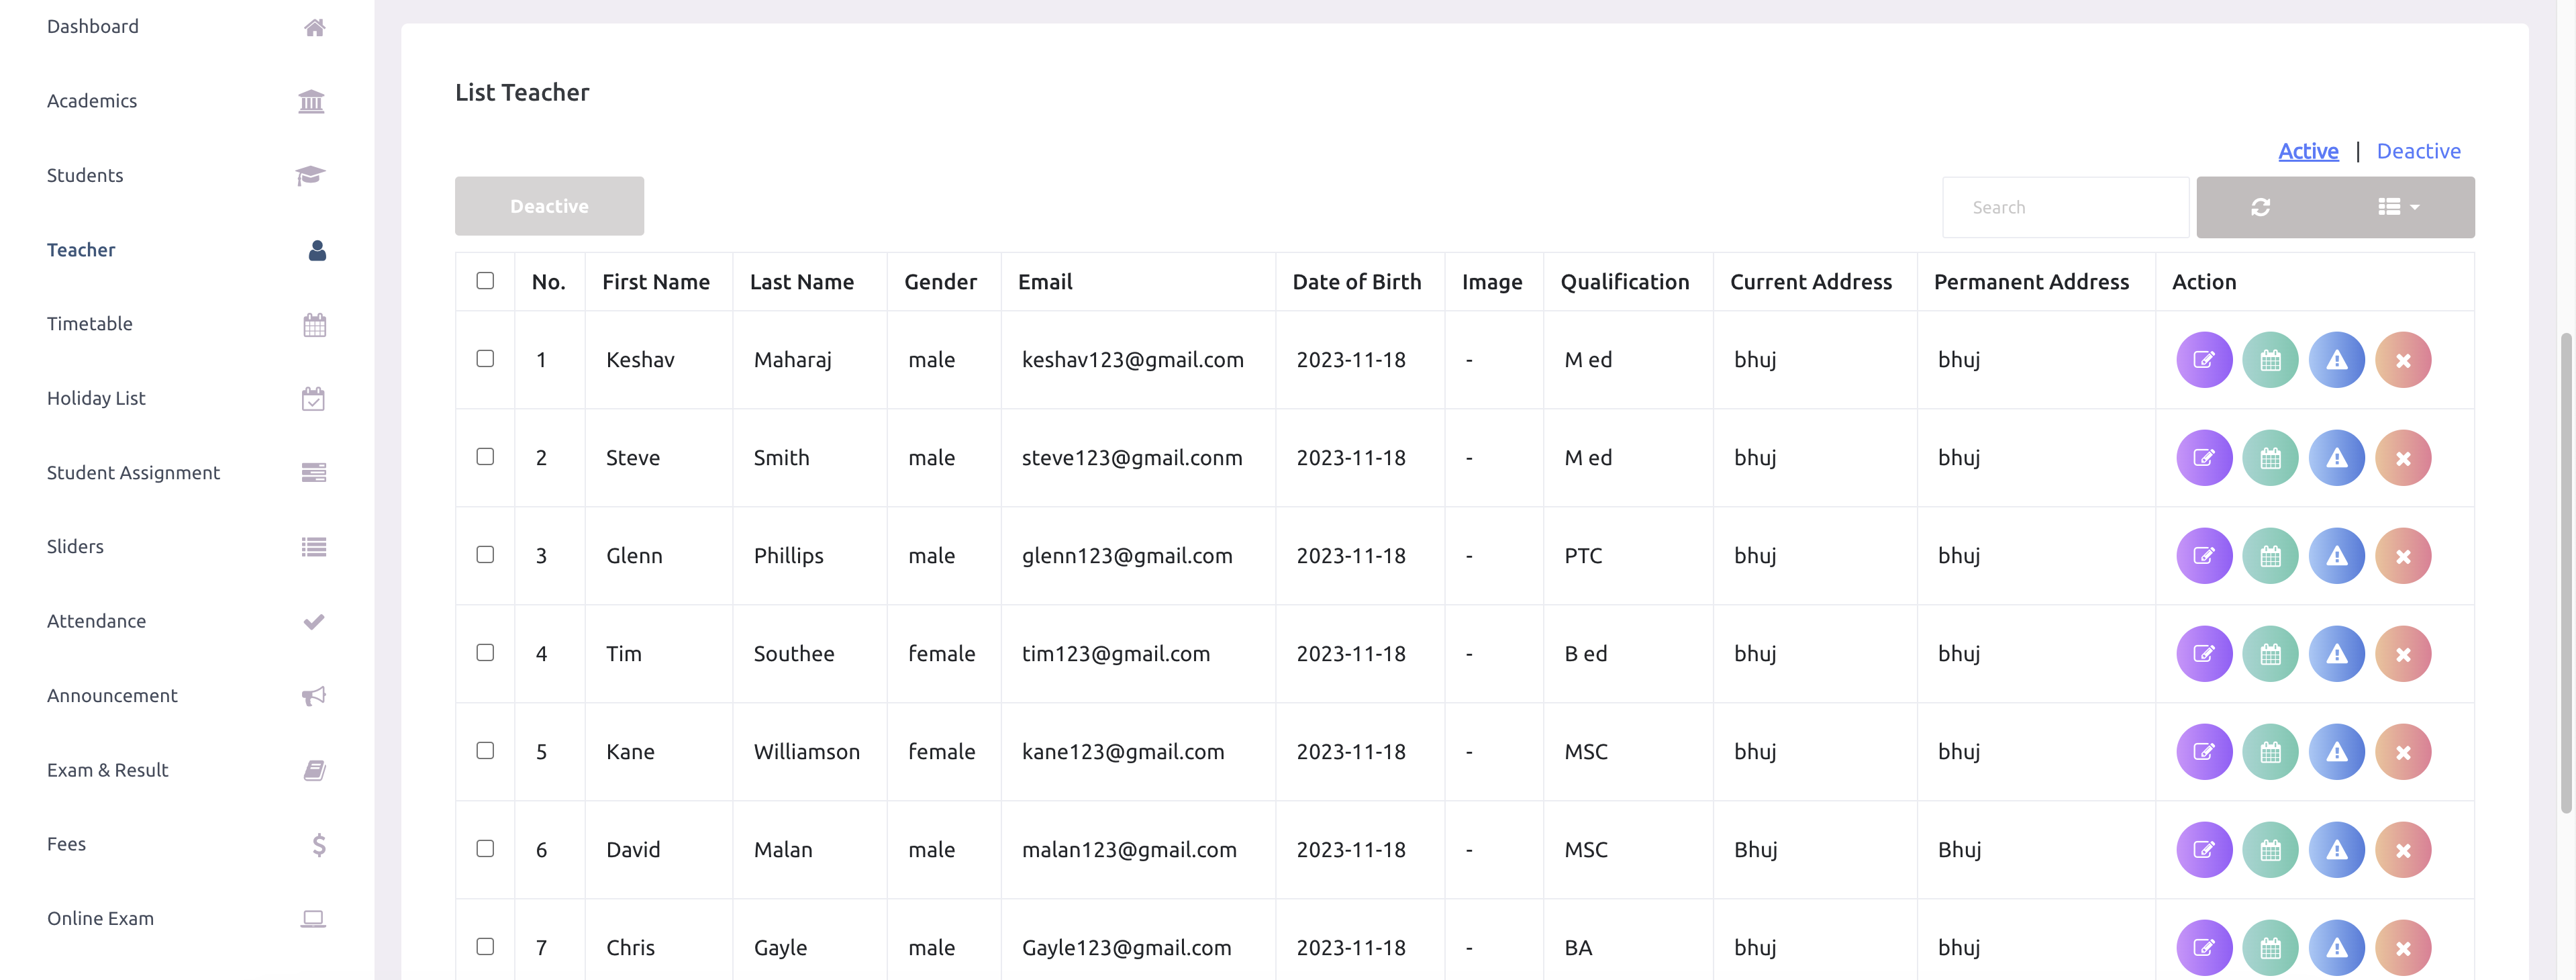This screenshot has width=2576, height=980.
Task: Click the blue warning icon for Glenn
Action: pos(2336,556)
